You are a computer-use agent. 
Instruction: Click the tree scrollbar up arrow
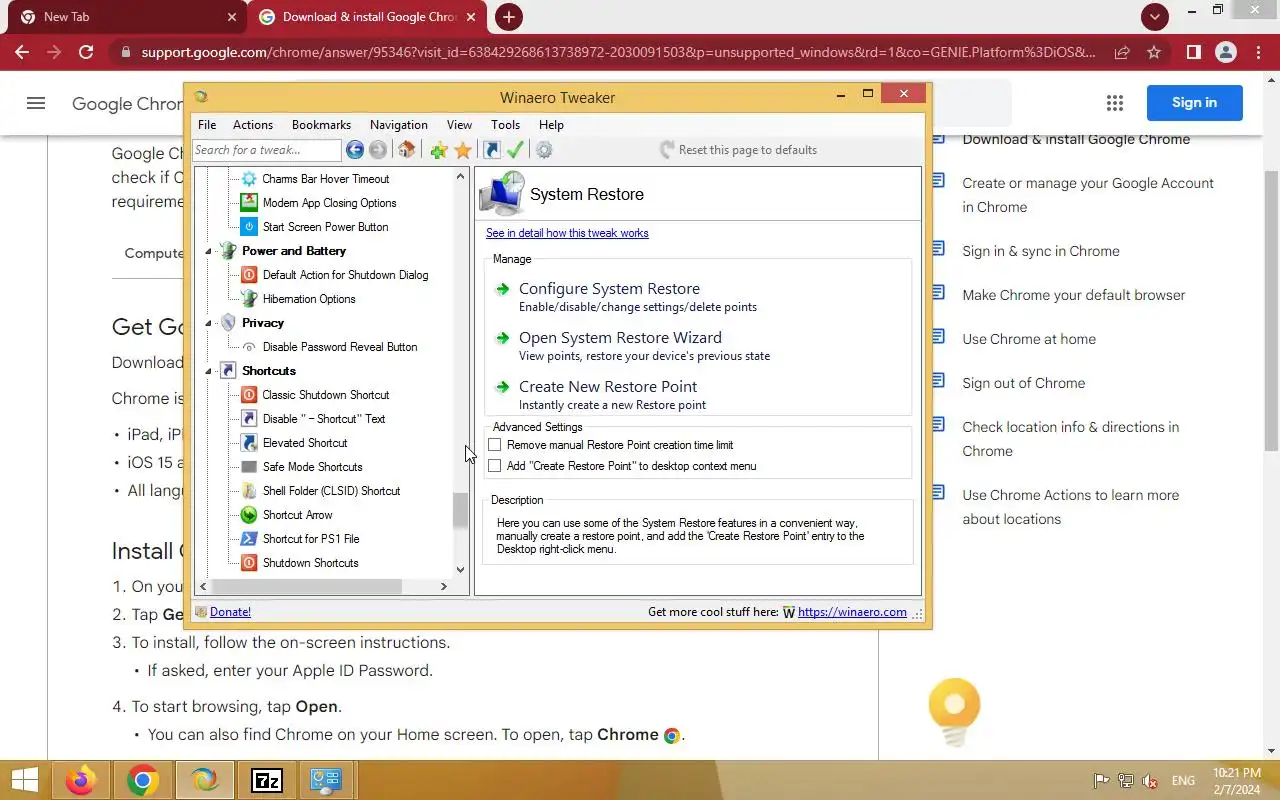click(460, 176)
